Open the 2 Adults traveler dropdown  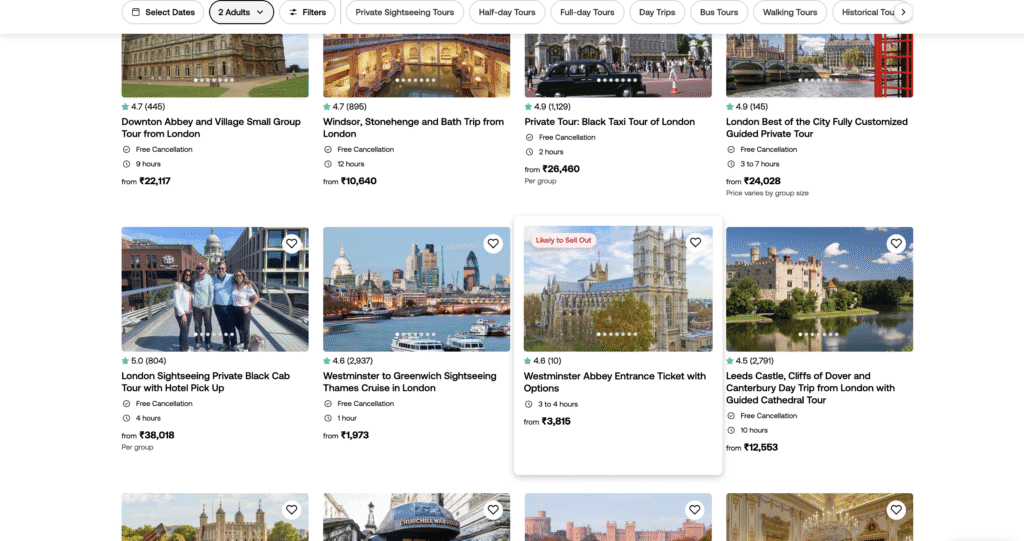(241, 12)
